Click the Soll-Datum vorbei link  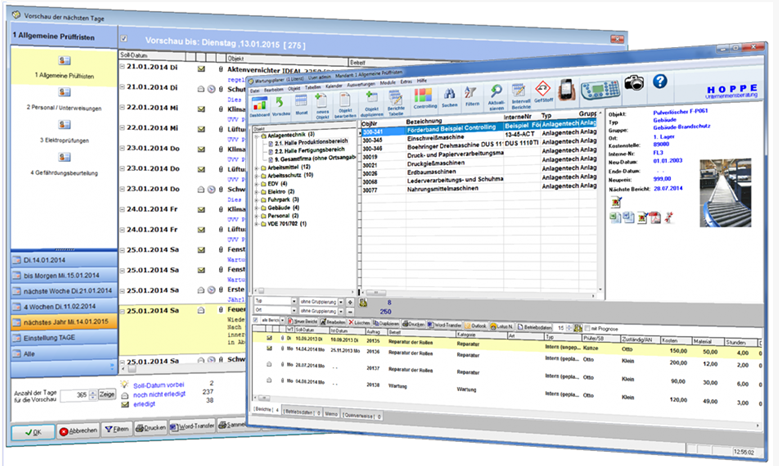[x=158, y=385]
